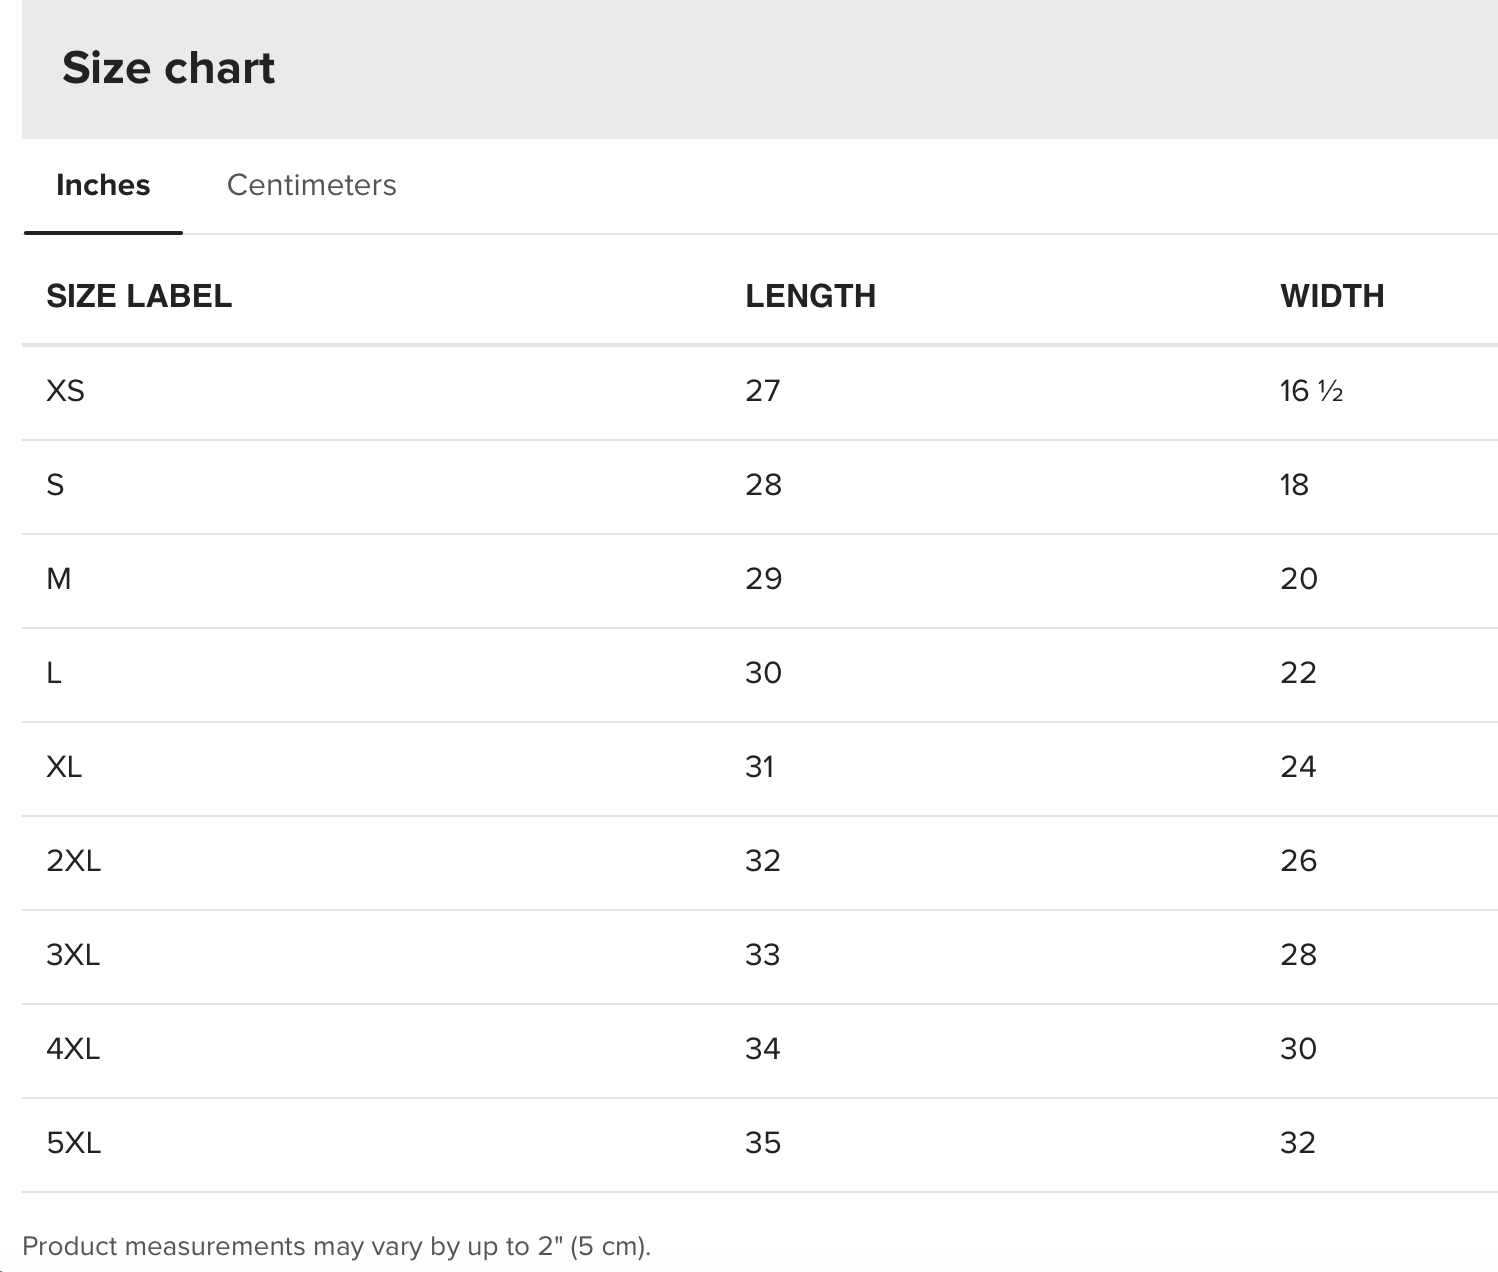This screenshot has width=1498, height=1272.
Task: Click the SIZE LABEL column header
Action: [139, 296]
